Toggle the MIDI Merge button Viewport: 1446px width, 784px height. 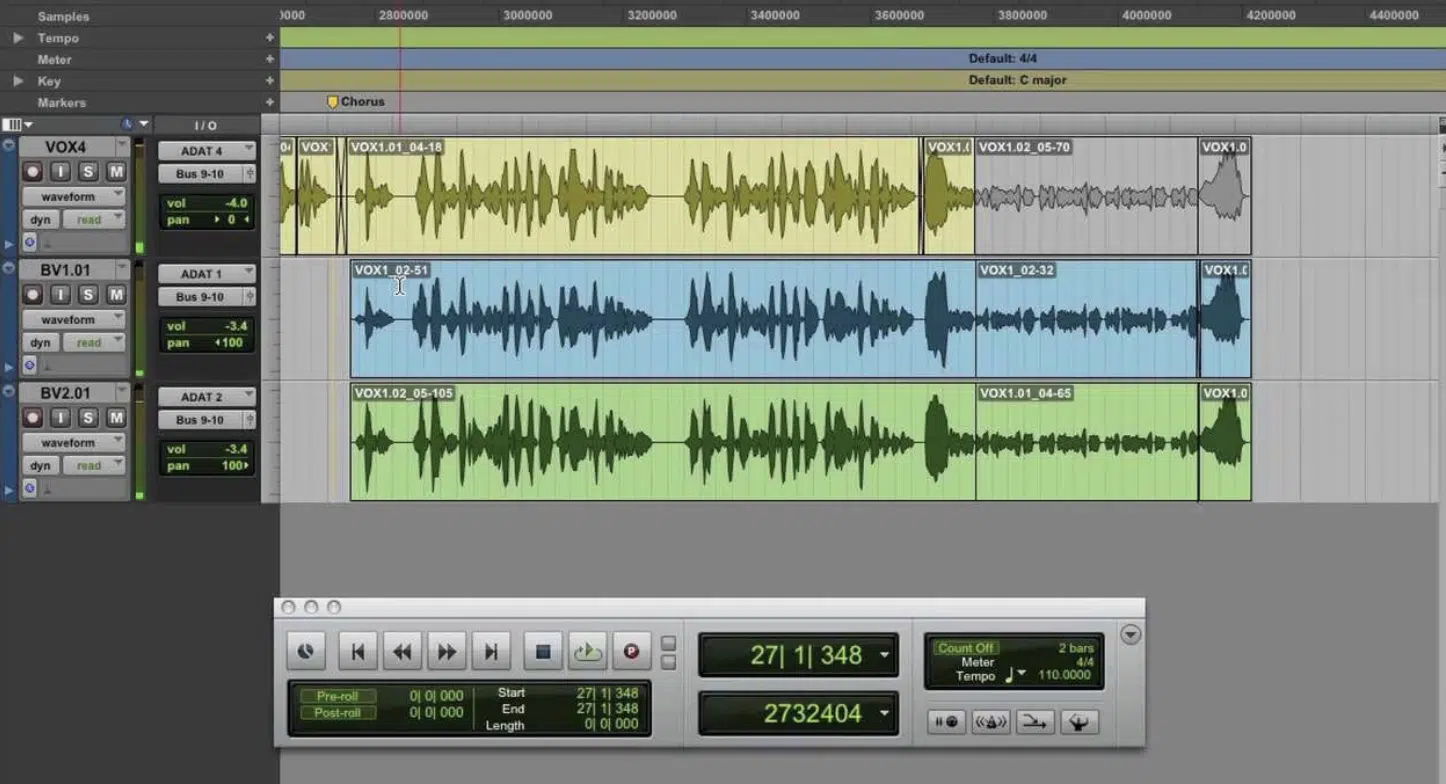(x=1035, y=722)
